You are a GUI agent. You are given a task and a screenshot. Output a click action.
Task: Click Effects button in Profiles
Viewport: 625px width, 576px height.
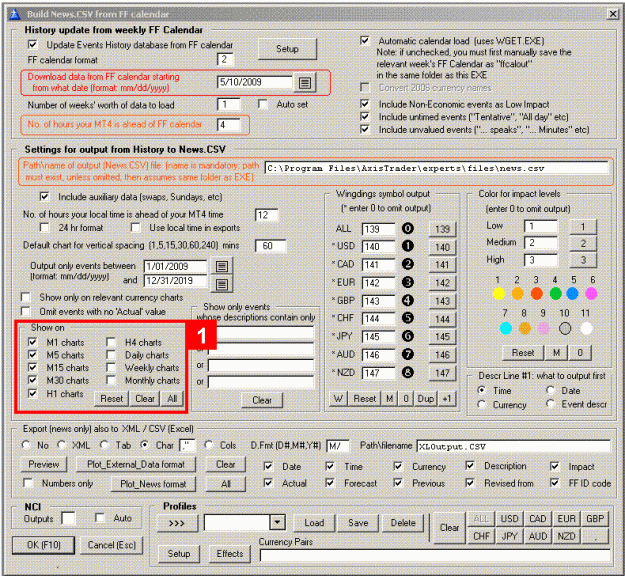(x=230, y=554)
